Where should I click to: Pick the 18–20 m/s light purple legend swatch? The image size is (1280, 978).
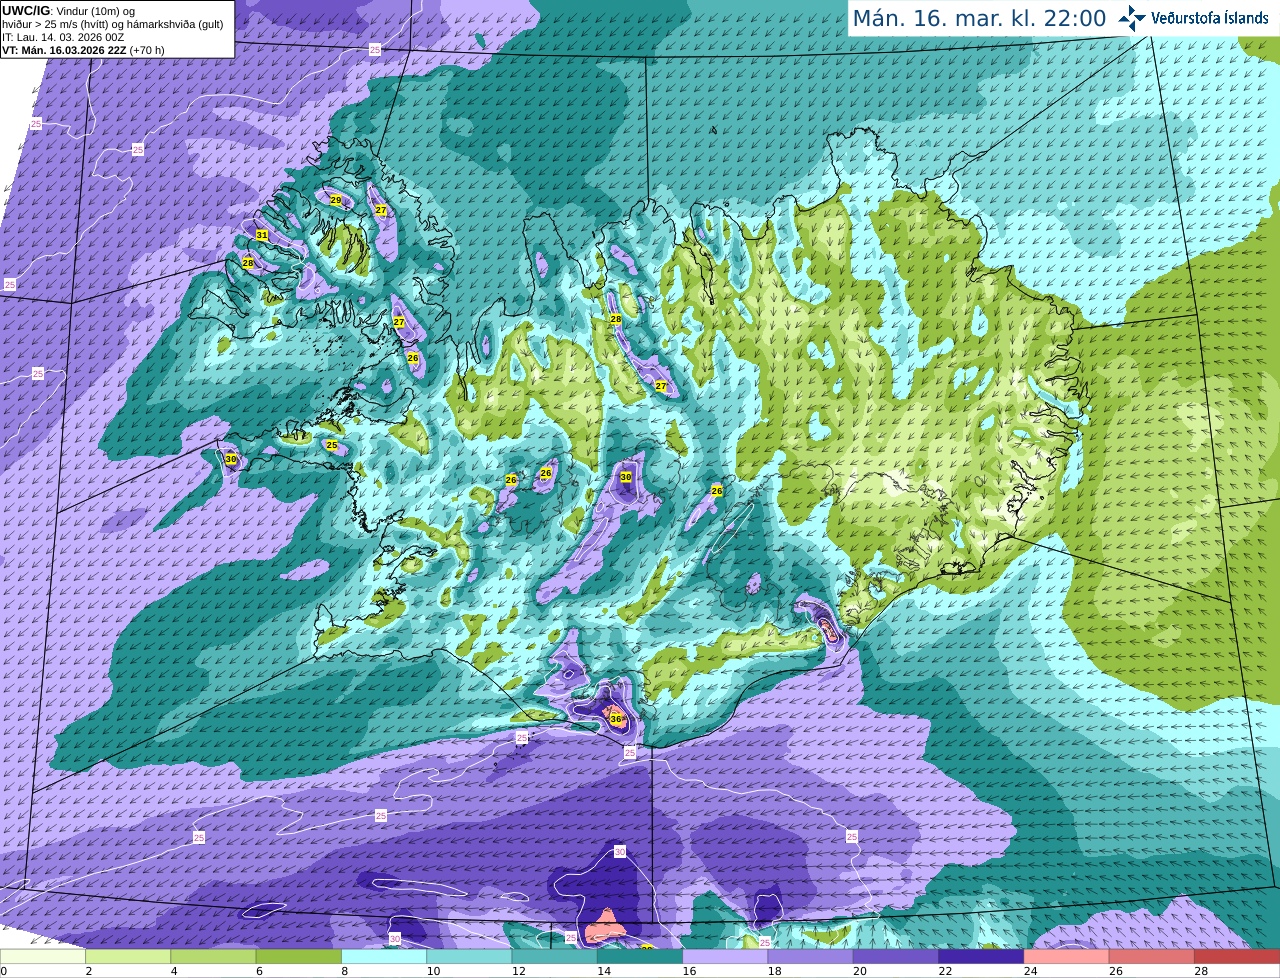[x=811, y=956]
